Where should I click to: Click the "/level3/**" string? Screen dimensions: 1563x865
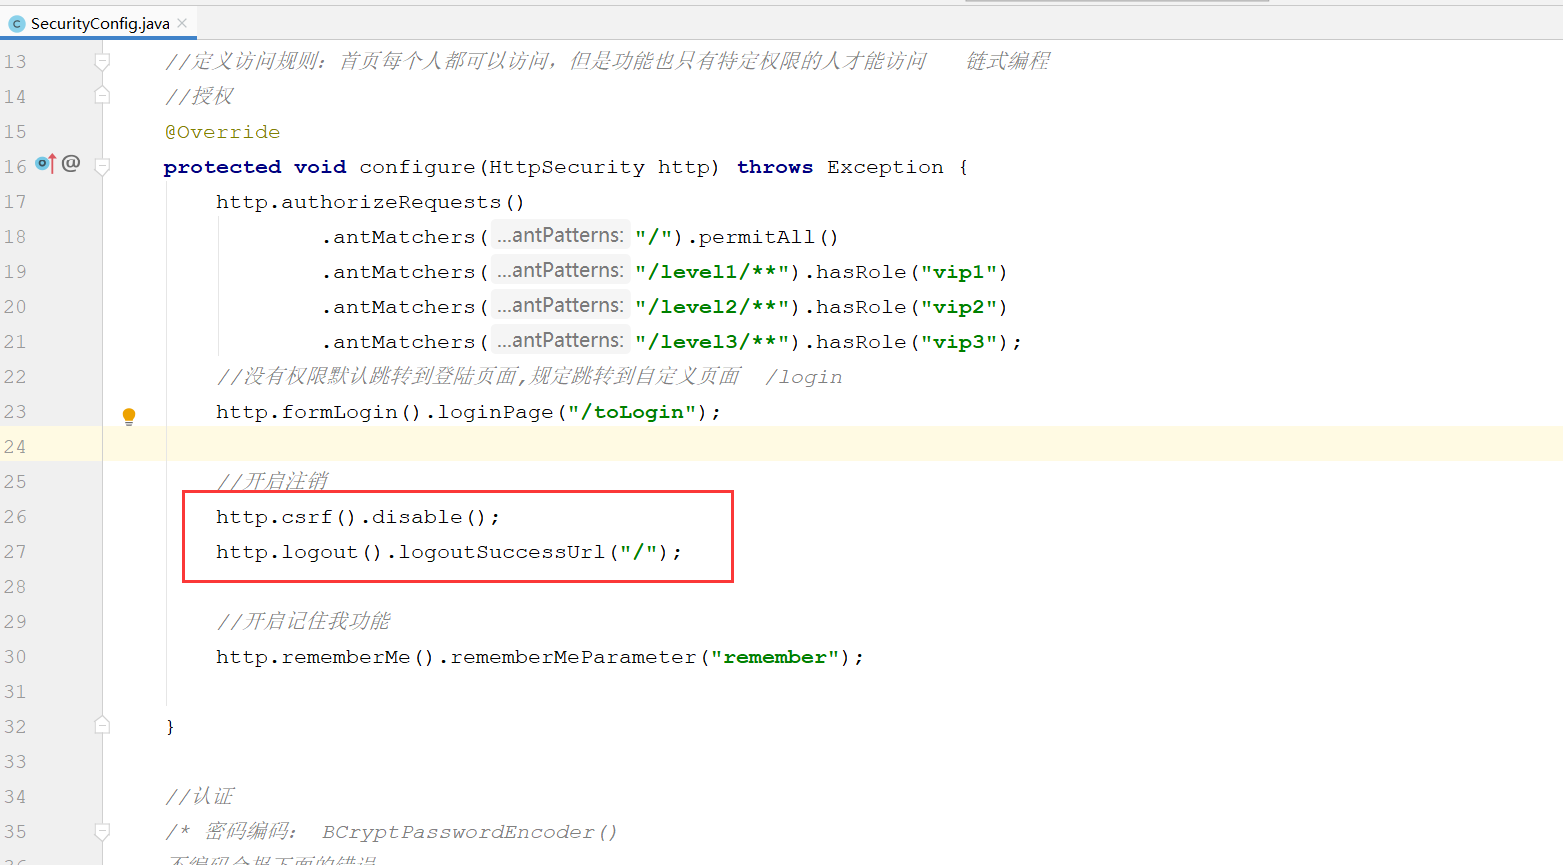coord(712,342)
